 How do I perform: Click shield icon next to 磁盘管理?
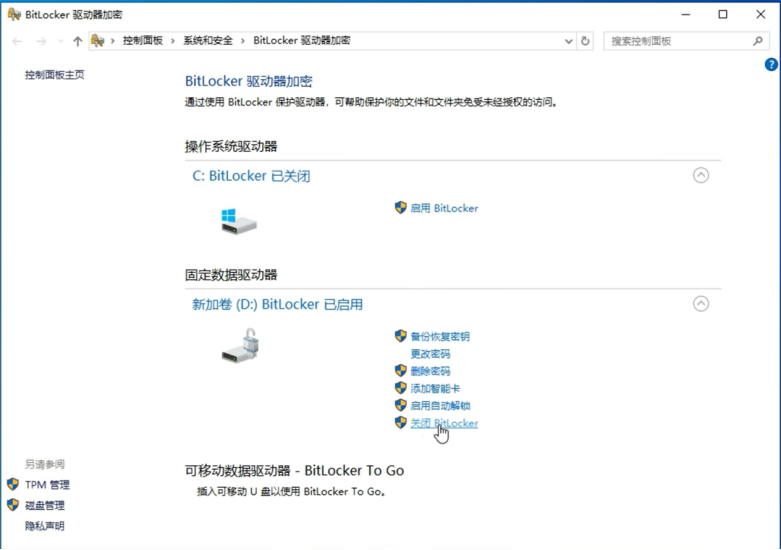(13, 505)
